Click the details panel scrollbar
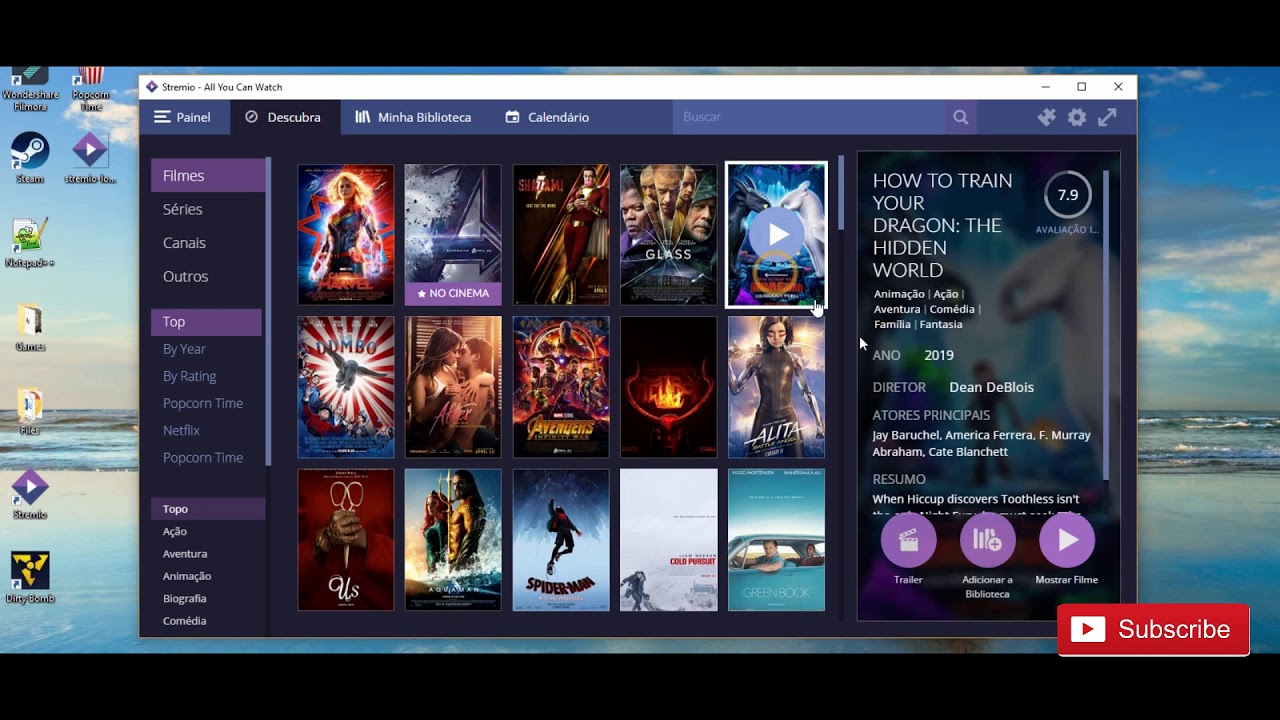 pyautogui.click(x=1106, y=325)
